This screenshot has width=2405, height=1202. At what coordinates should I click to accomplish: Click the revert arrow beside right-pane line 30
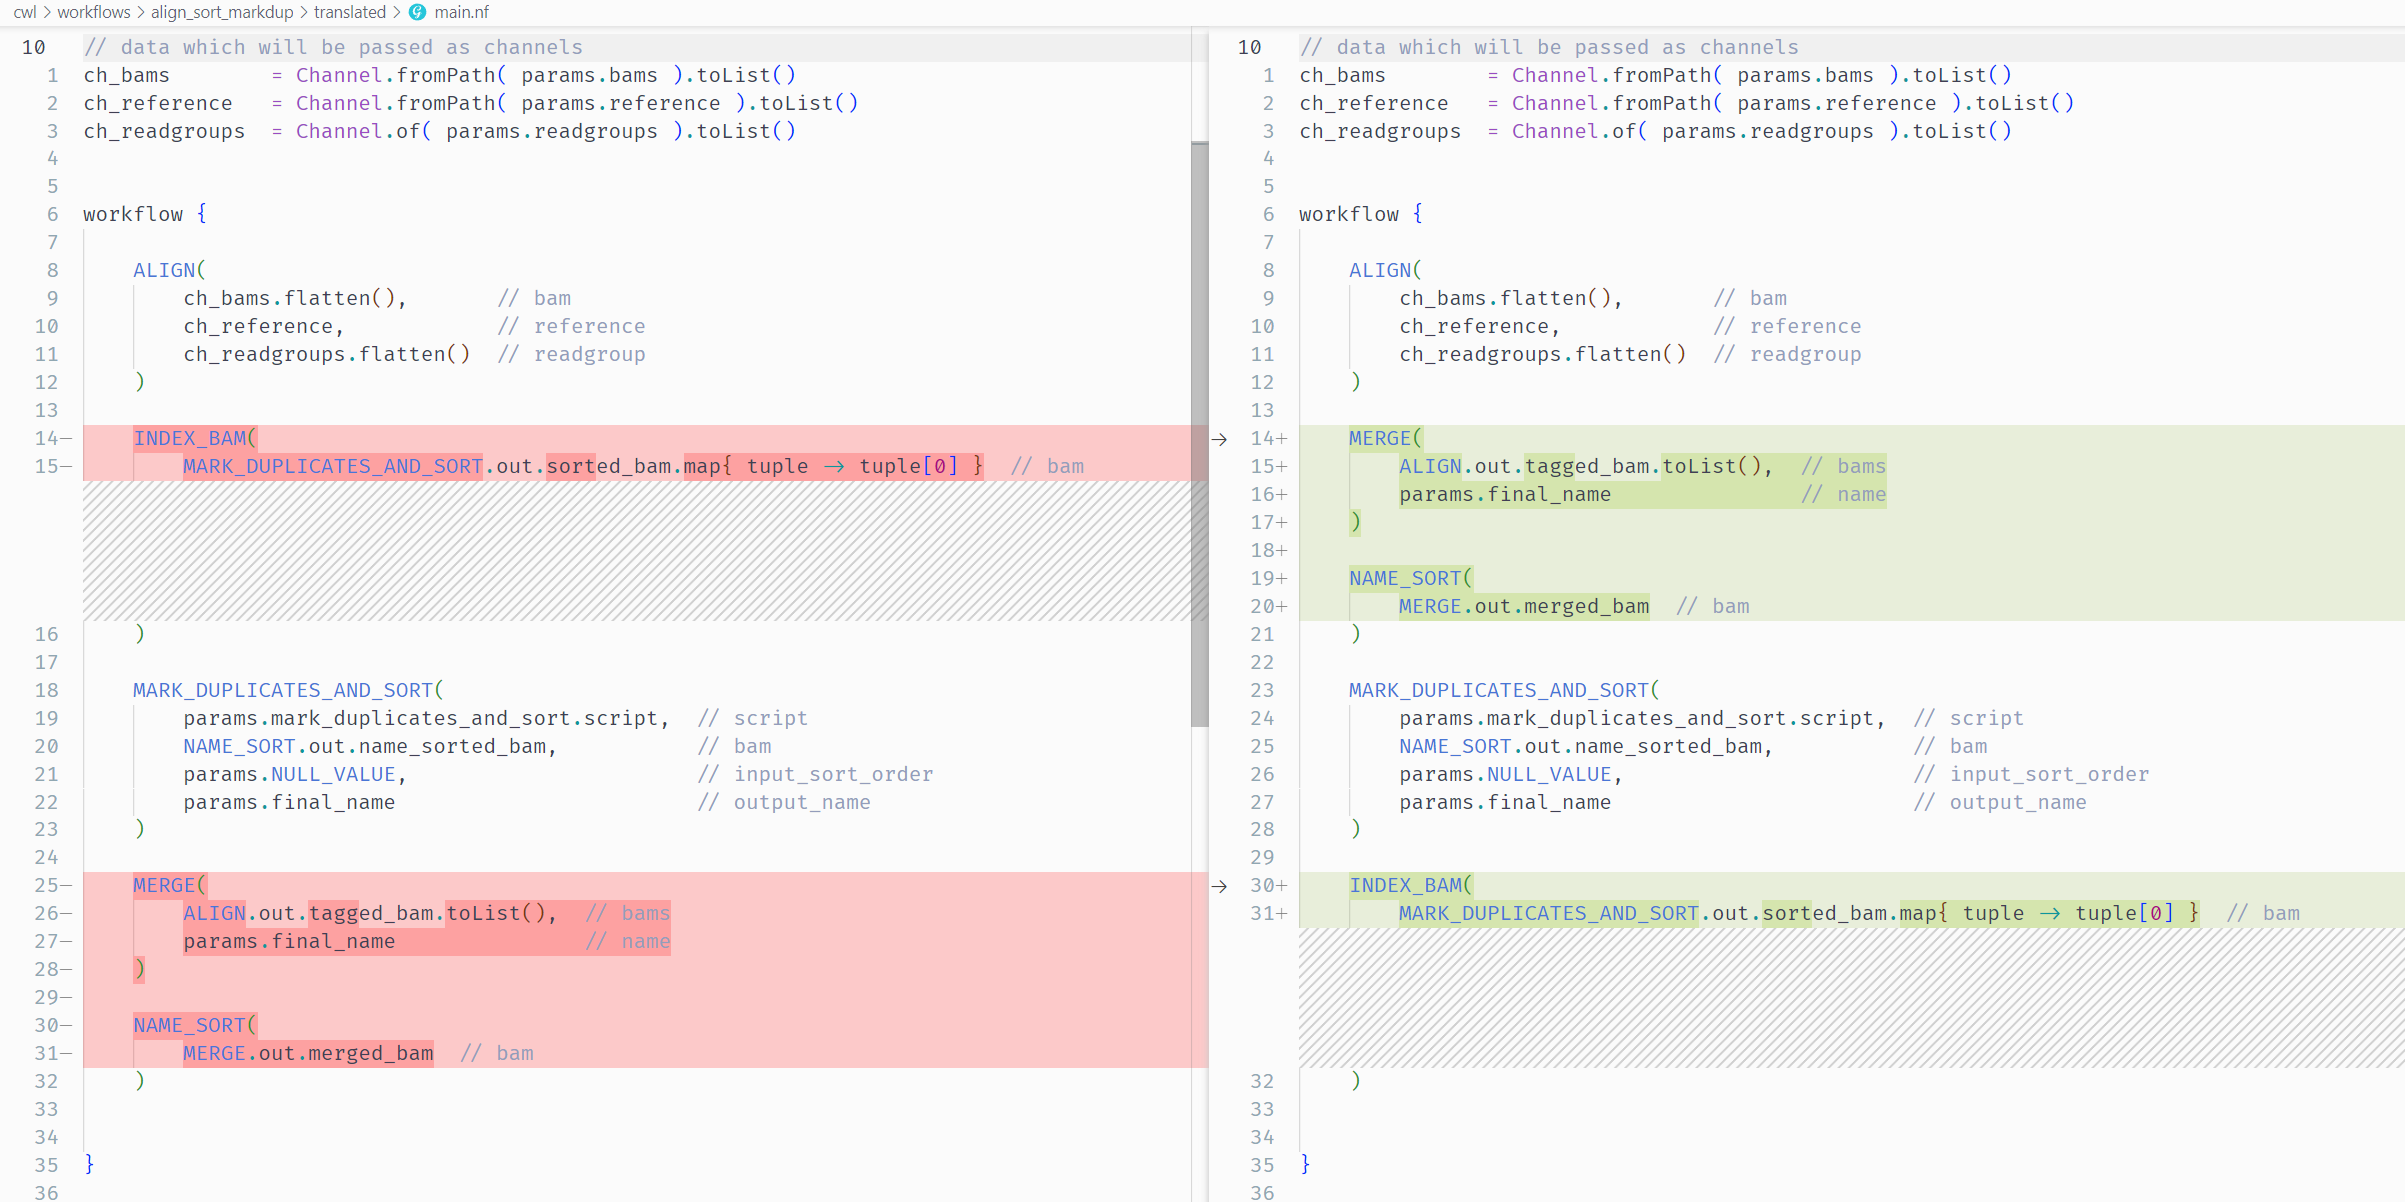(x=1219, y=886)
